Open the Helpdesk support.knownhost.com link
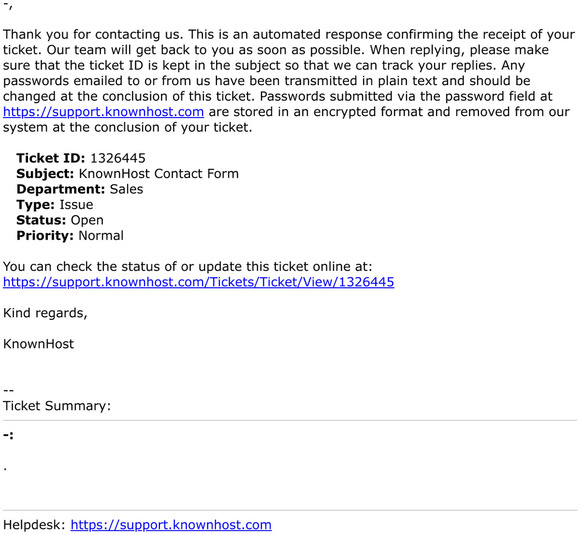The height and width of the screenshot is (534, 580). click(x=171, y=525)
